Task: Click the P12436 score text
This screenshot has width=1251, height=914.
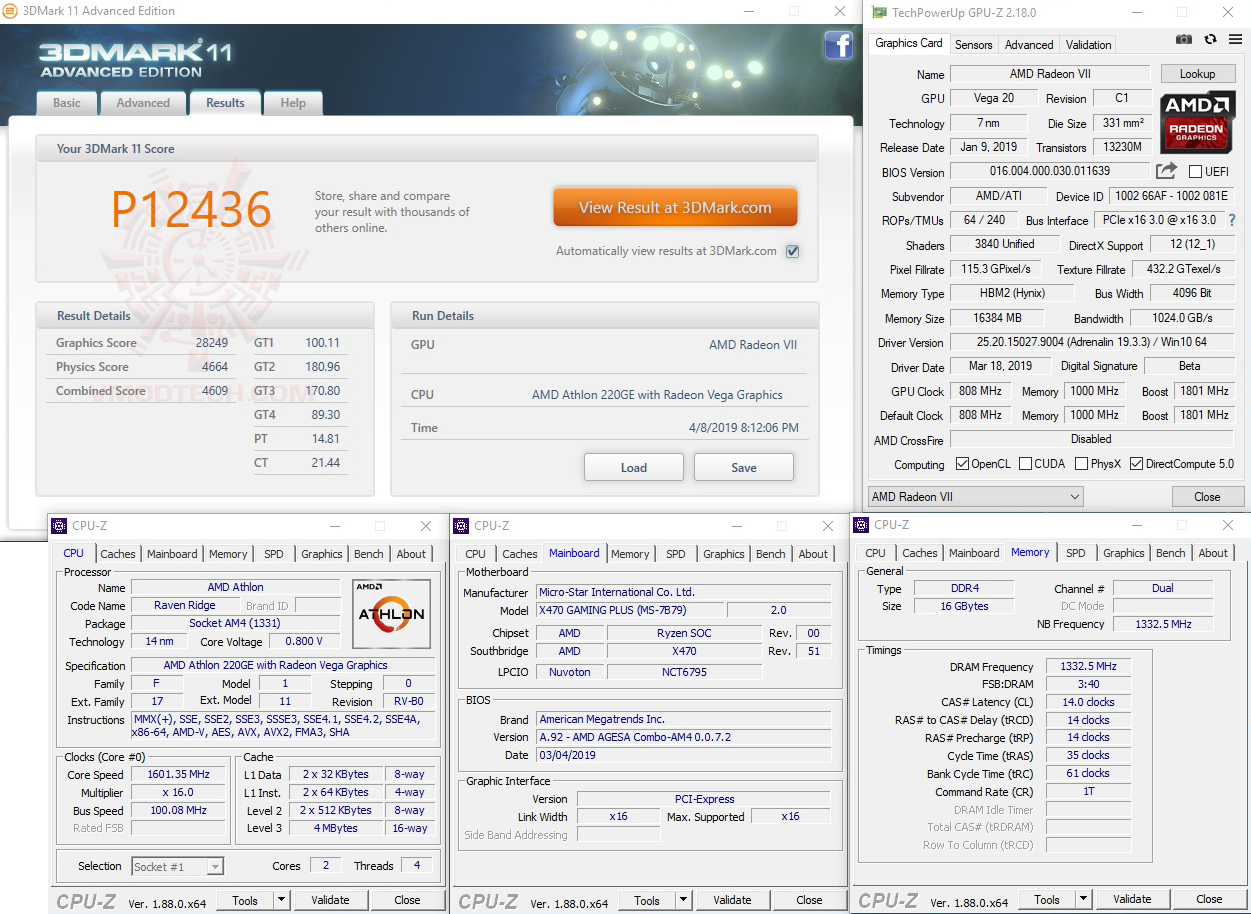Action: pyautogui.click(x=191, y=210)
